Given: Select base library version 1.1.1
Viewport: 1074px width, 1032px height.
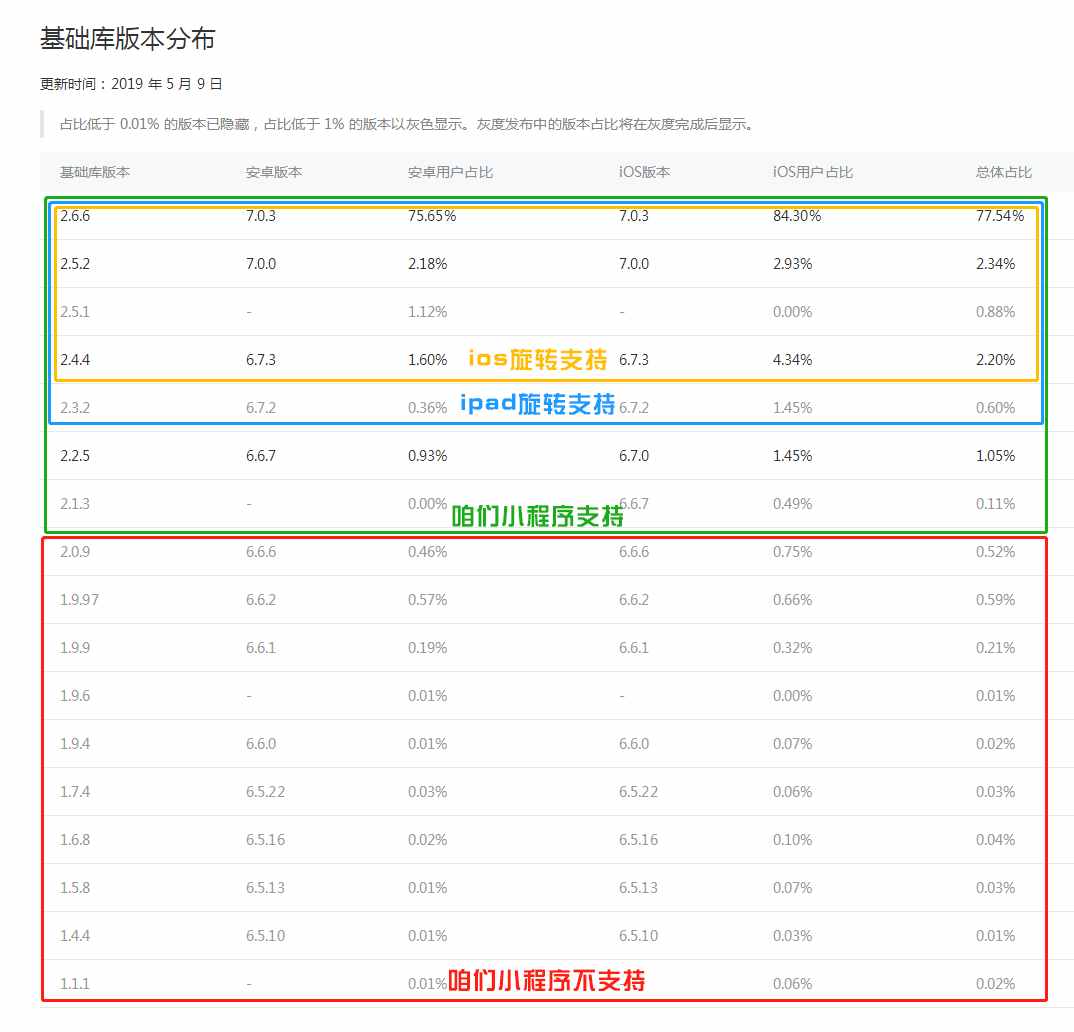Looking at the screenshot, I should pos(75,983).
